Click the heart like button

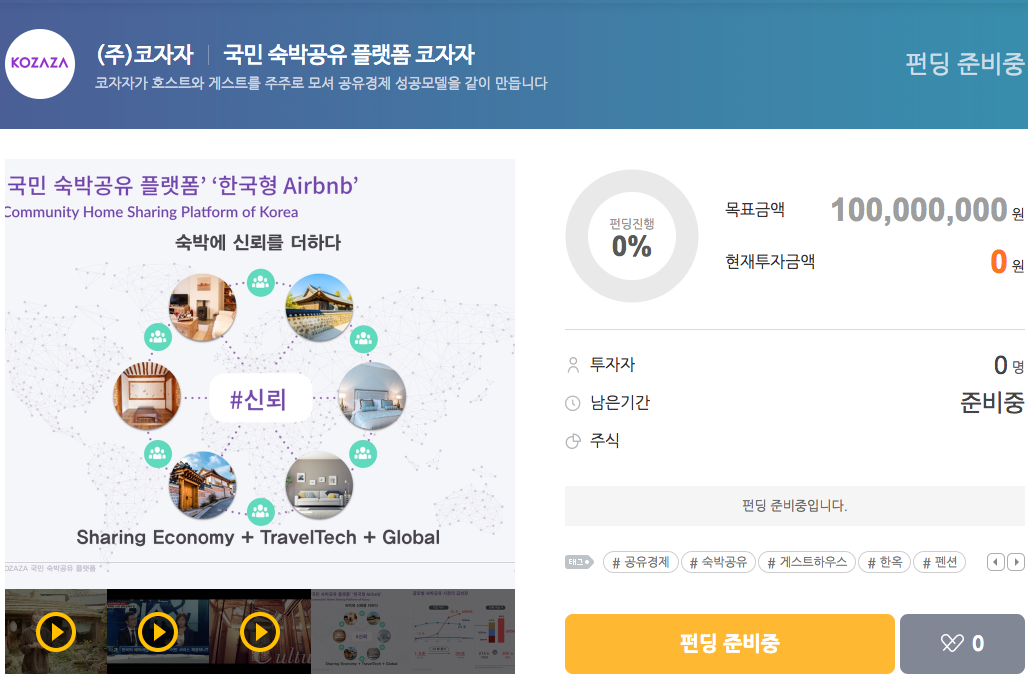point(962,644)
